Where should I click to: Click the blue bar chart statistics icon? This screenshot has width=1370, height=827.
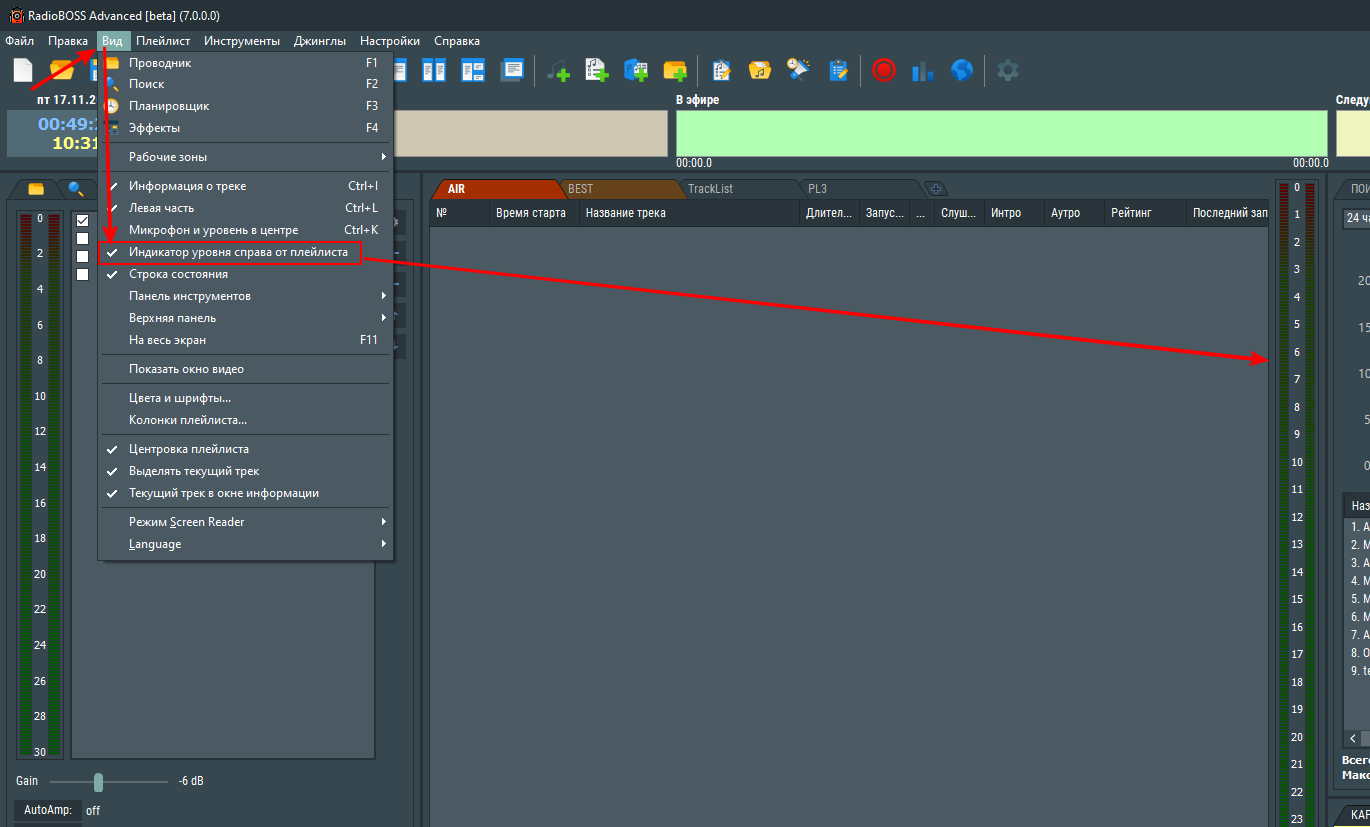[923, 71]
